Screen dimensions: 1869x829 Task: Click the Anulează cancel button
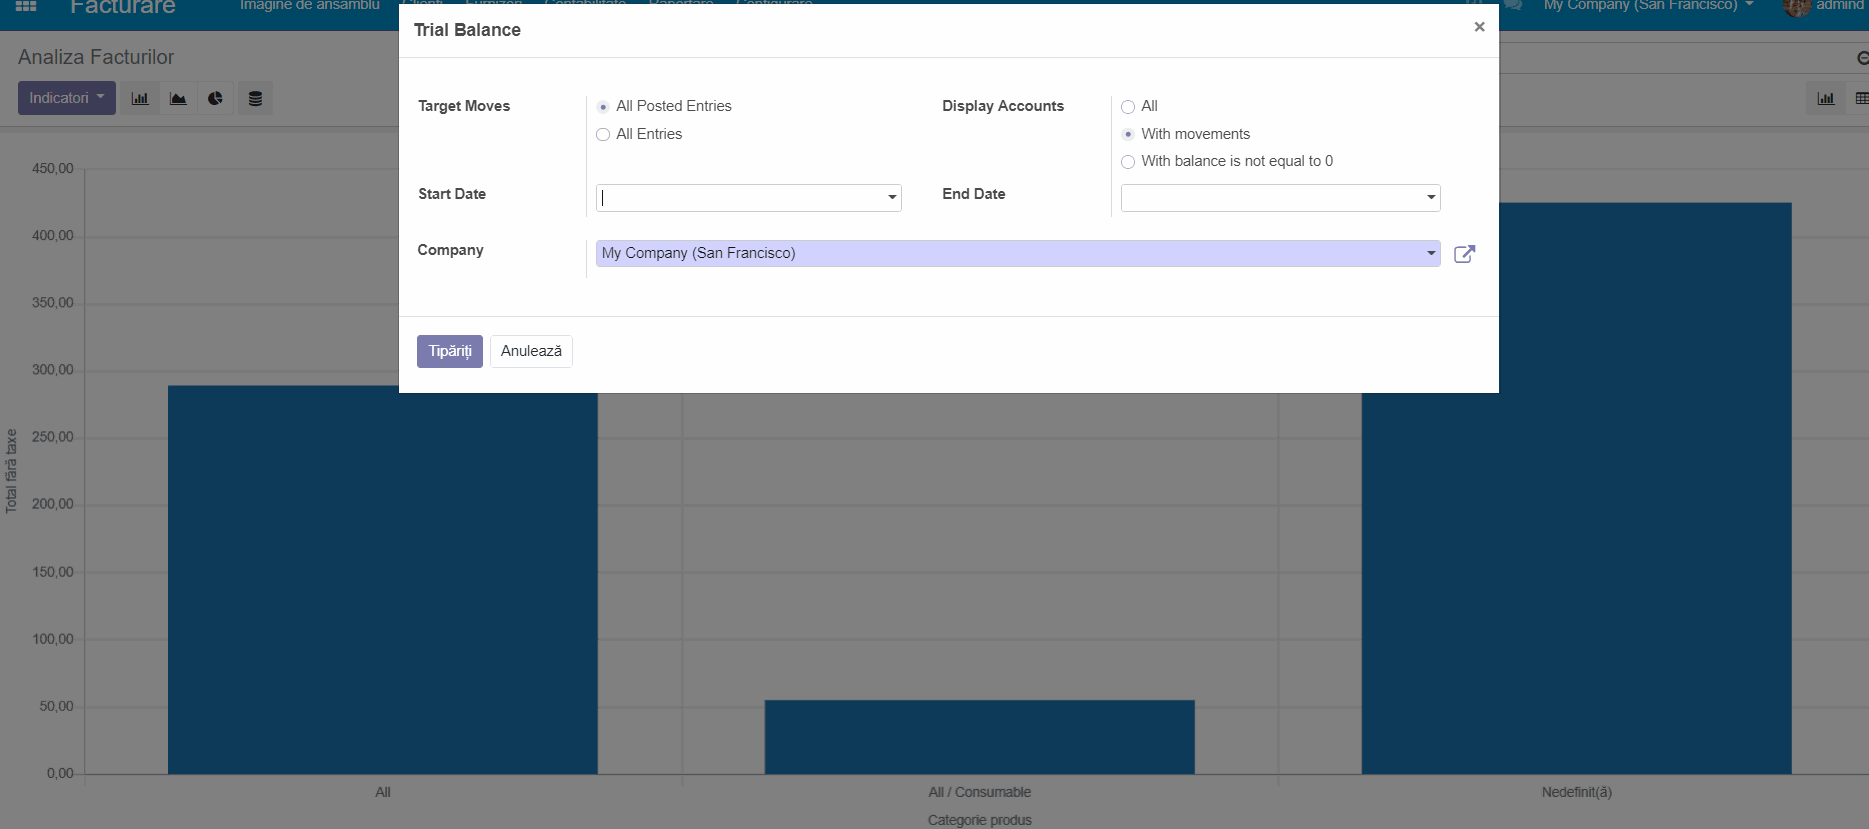[531, 351]
